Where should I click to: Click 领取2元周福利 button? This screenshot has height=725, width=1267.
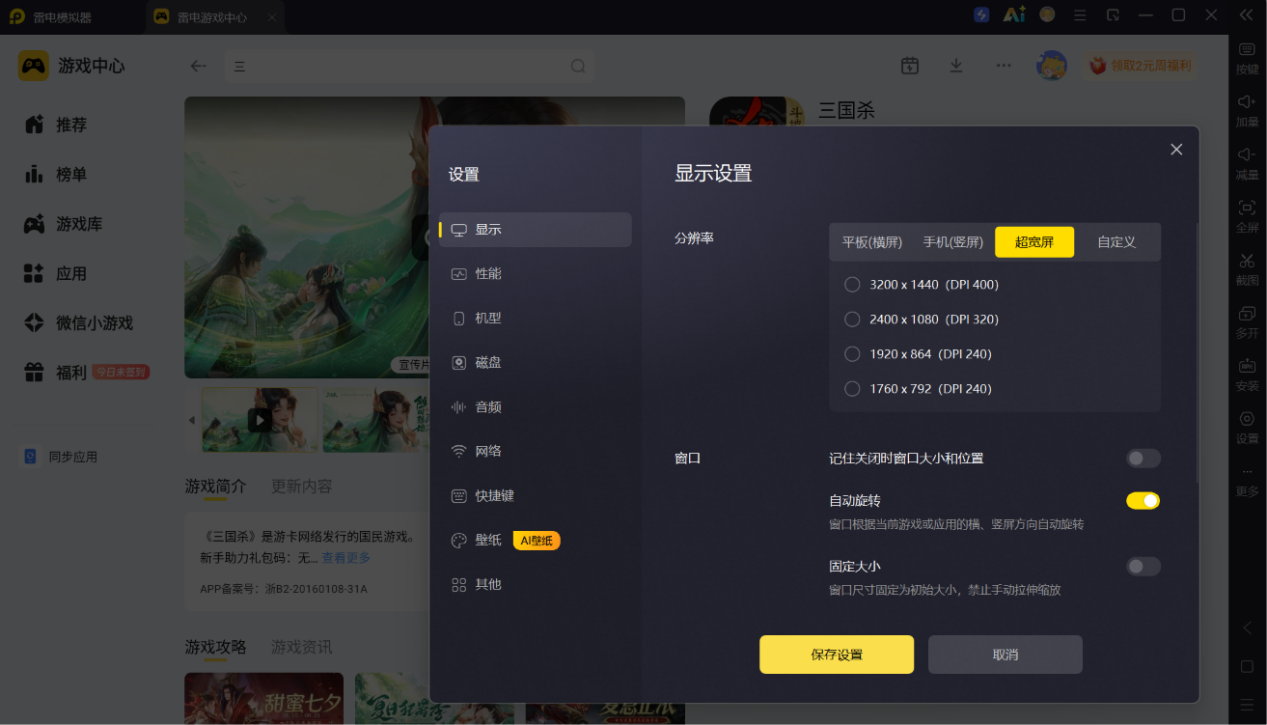[1140, 66]
